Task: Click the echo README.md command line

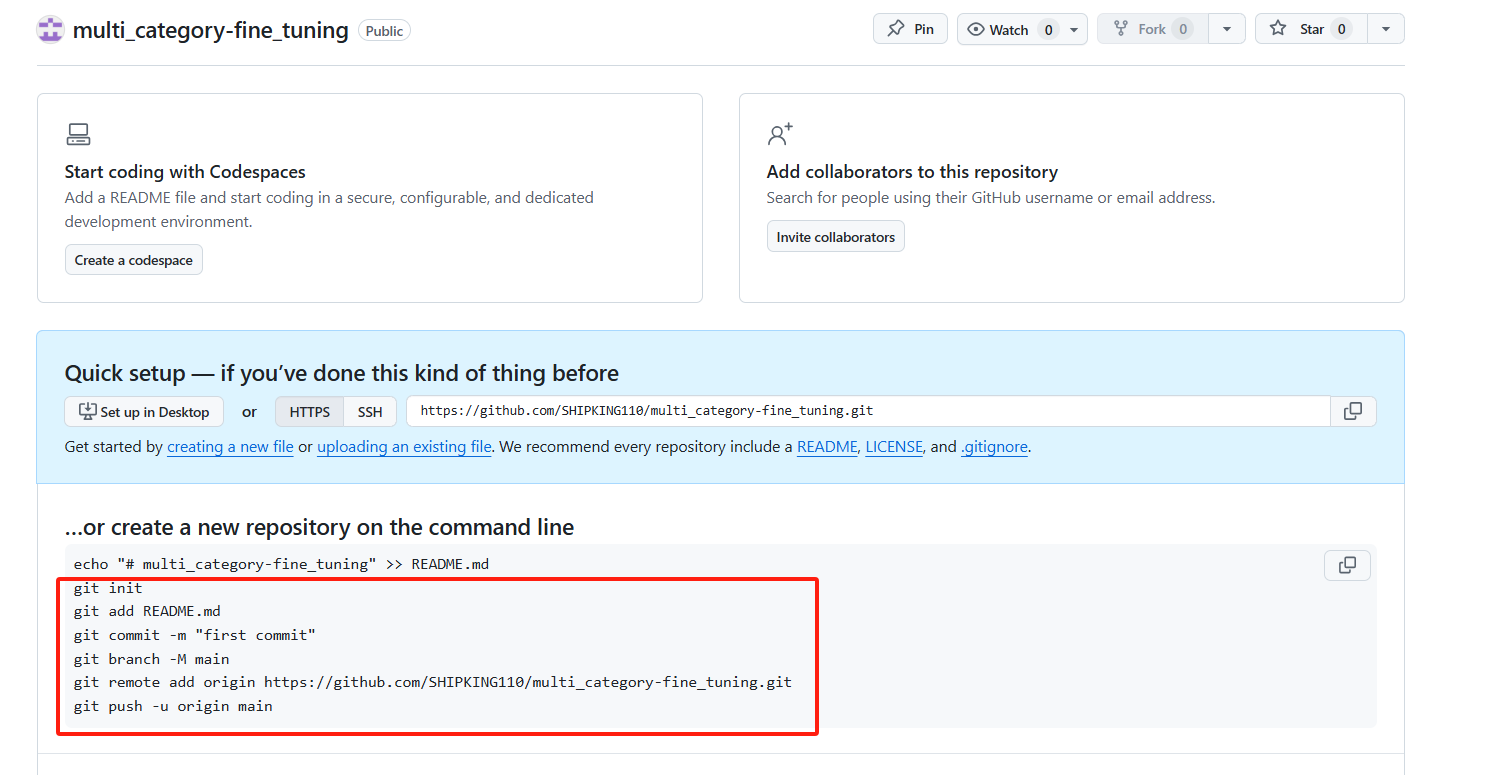Action: [x=281, y=564]
